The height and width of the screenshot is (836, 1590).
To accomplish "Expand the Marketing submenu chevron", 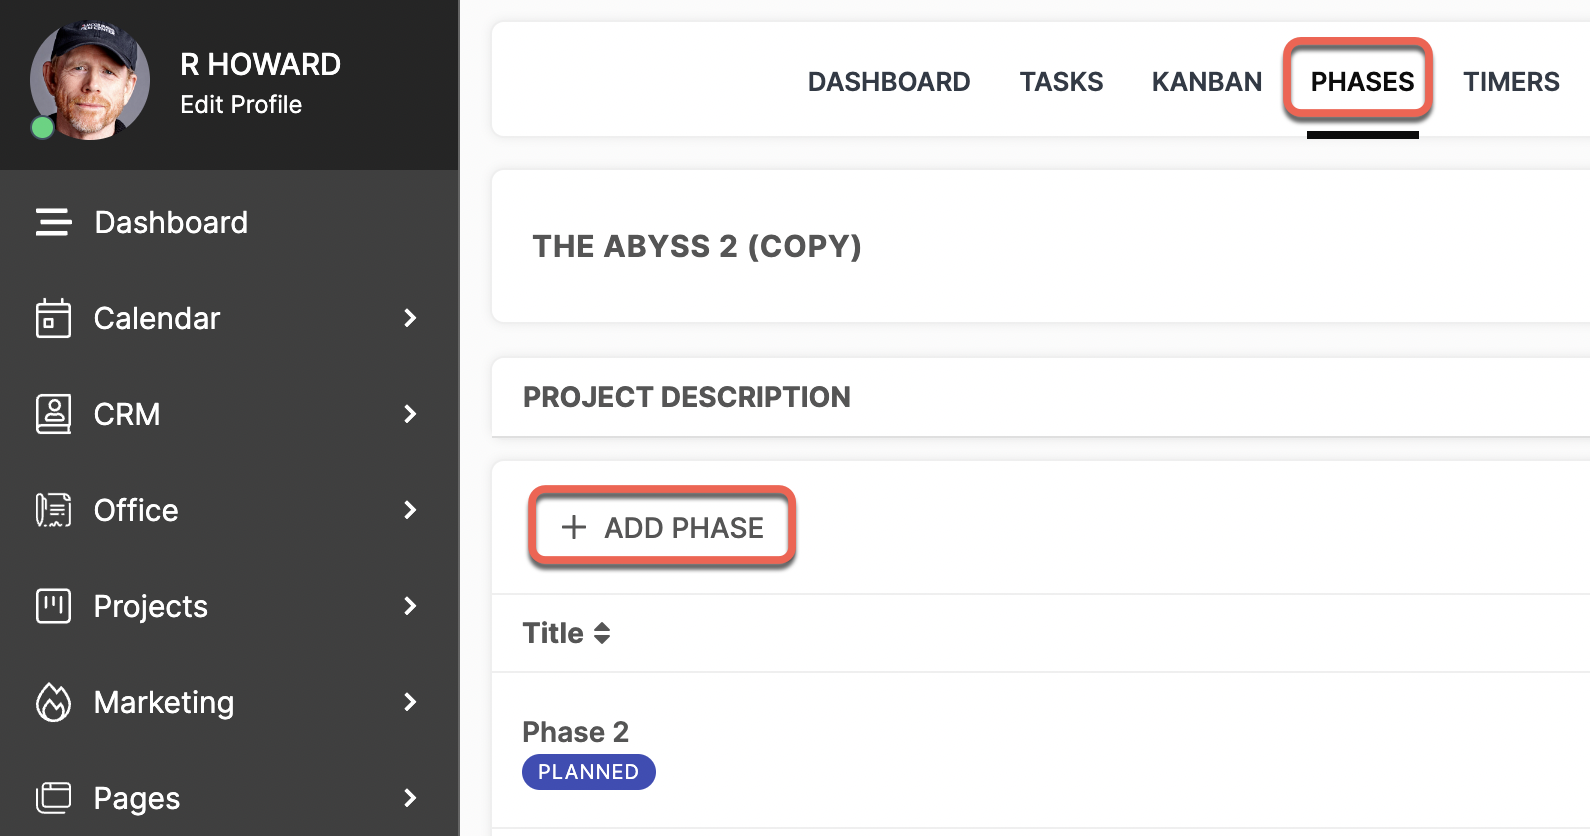I will click(410, 702).
